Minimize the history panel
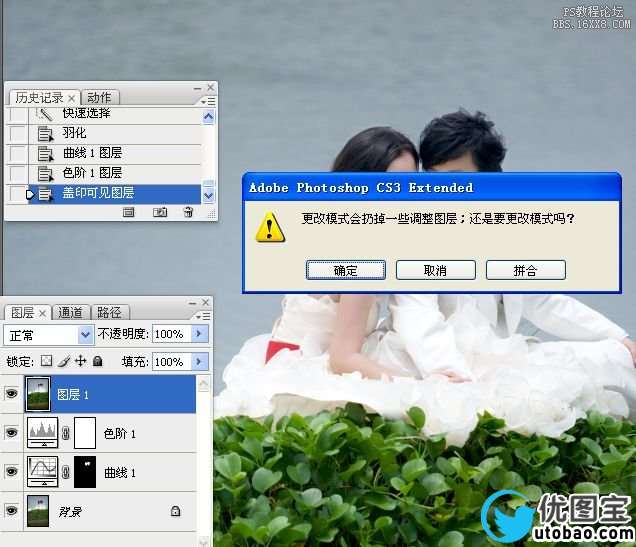Screen dimensions: 636x547 pyautogui.click(x=198, y=88)
